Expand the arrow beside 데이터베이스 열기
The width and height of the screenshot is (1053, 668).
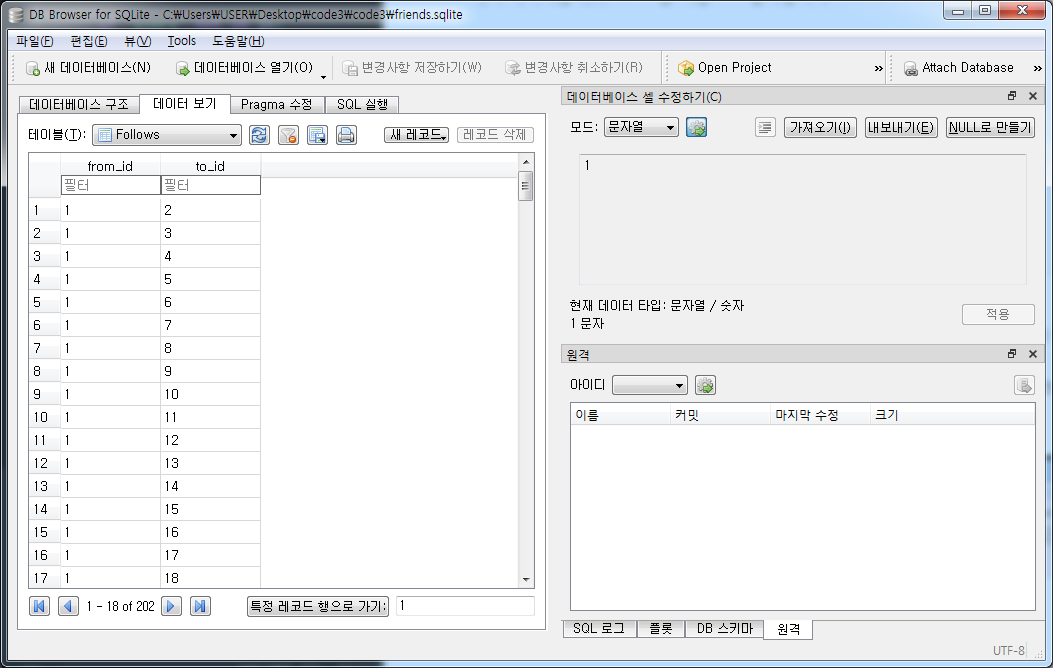[323, 76]
